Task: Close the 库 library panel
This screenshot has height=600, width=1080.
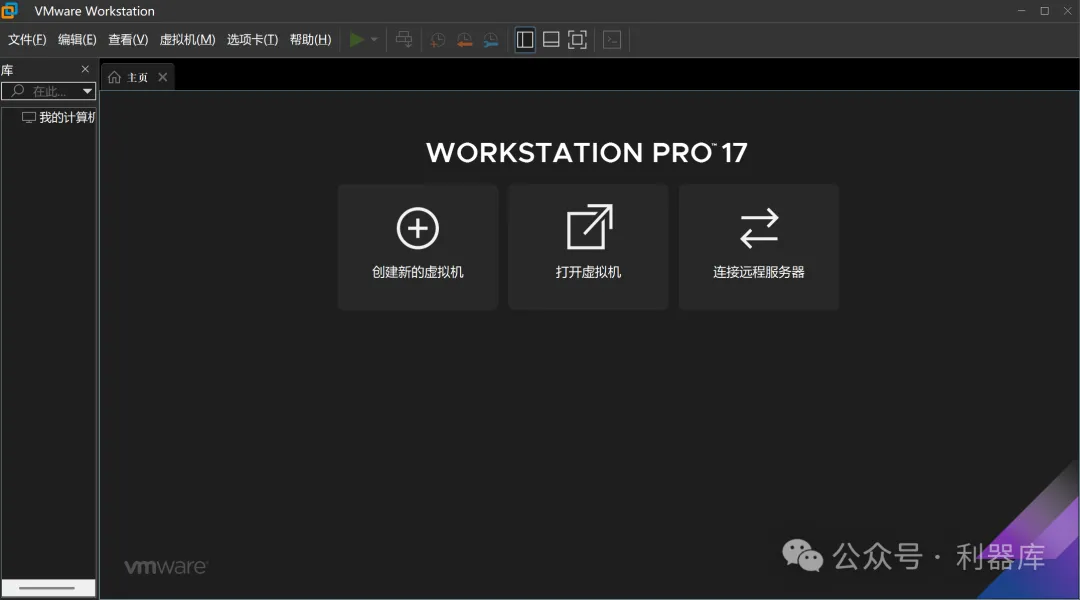Action: pos(85,69)
